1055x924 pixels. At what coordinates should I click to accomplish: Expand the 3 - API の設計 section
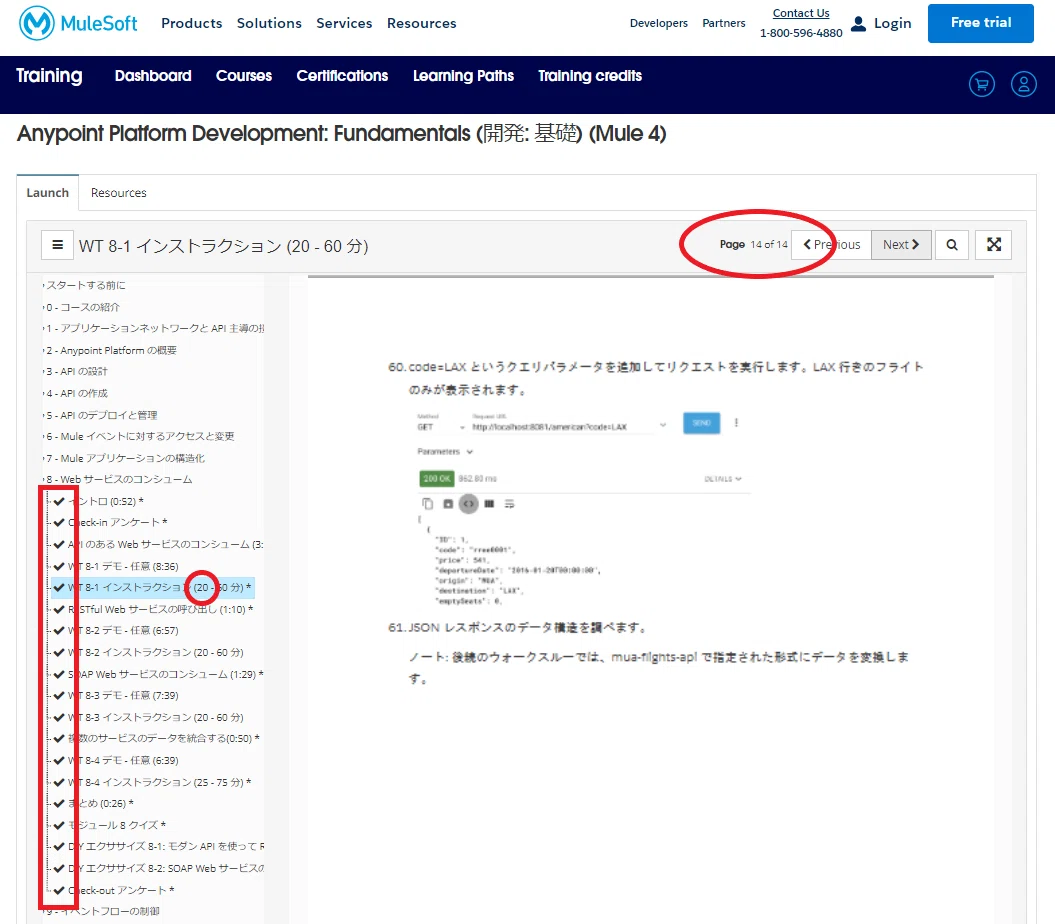point(76,371)
